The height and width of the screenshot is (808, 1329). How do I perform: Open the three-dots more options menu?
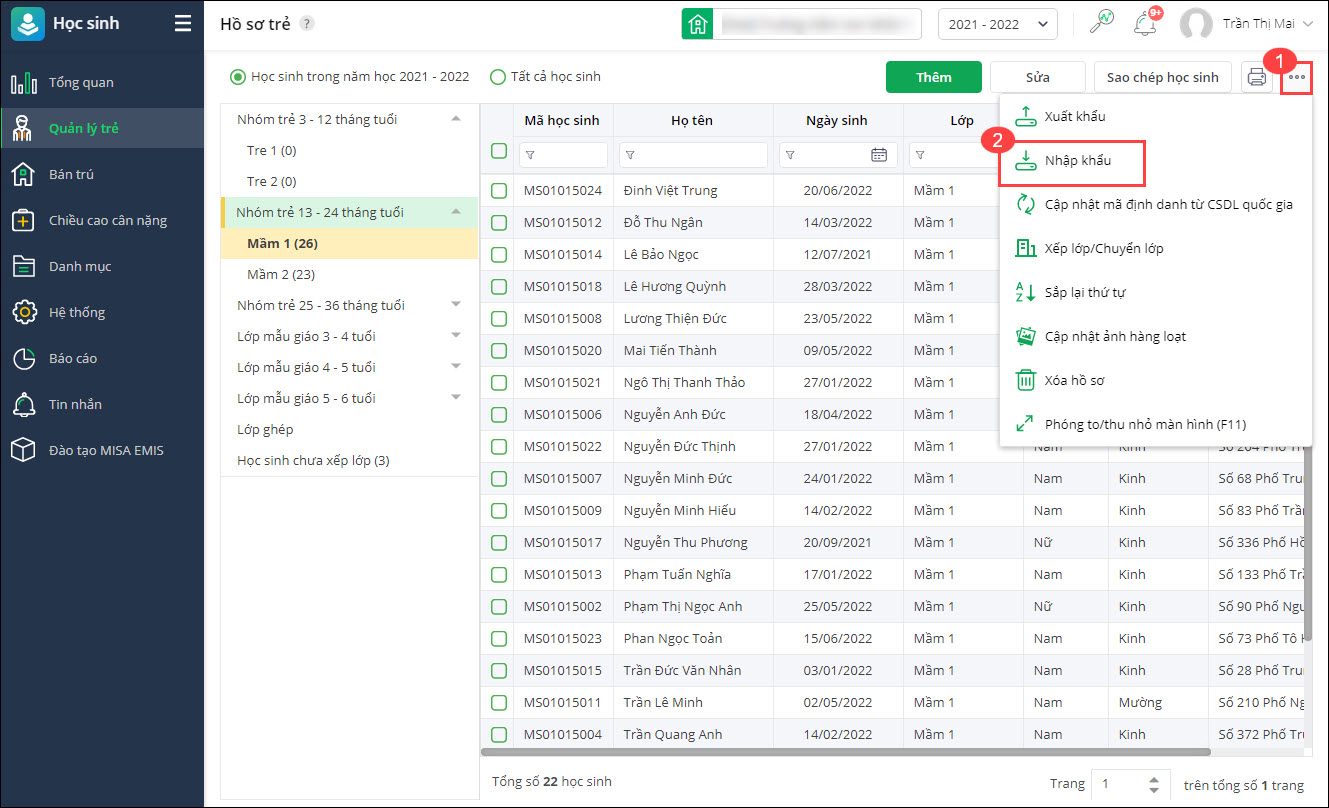(1297, 77)
